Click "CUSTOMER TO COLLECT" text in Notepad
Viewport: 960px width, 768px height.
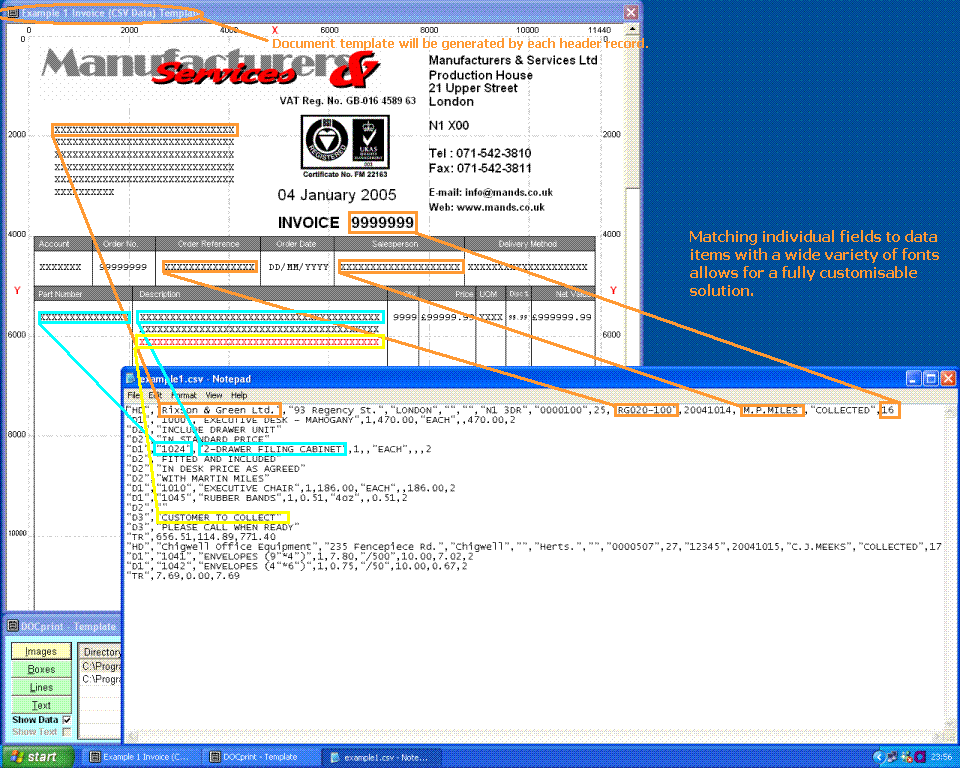coord(221,518)
